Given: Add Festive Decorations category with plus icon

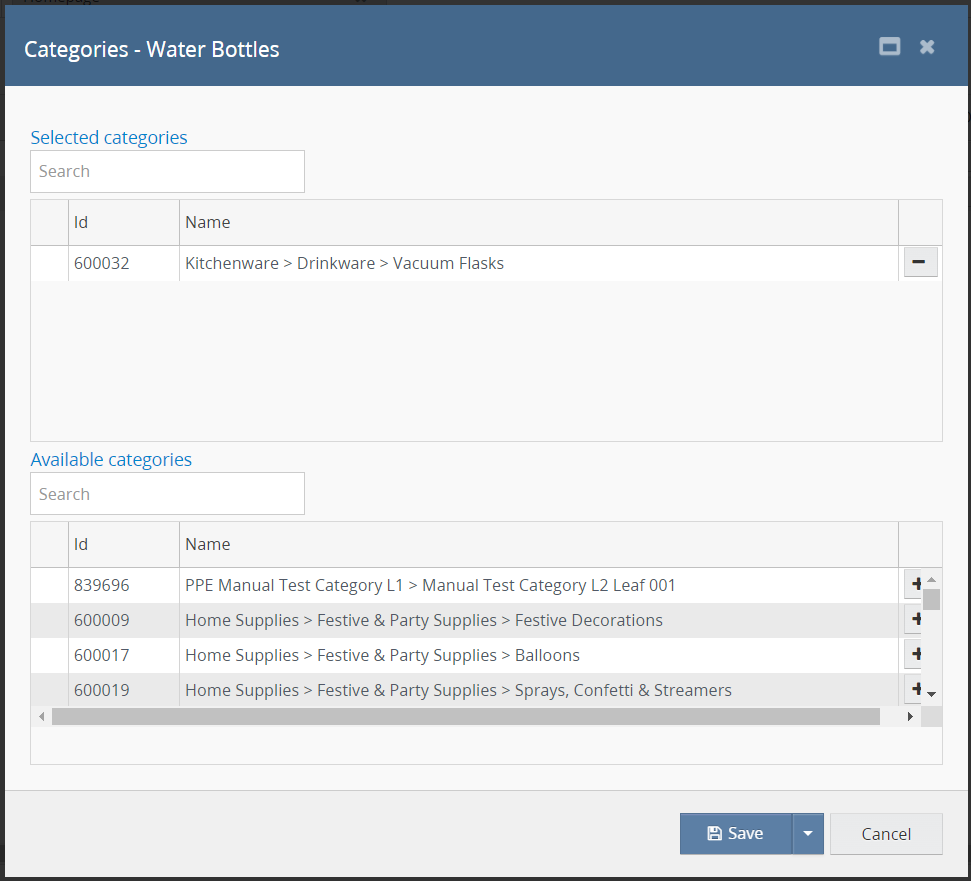Looking at the screenshot, I should (x=915, y=620).
